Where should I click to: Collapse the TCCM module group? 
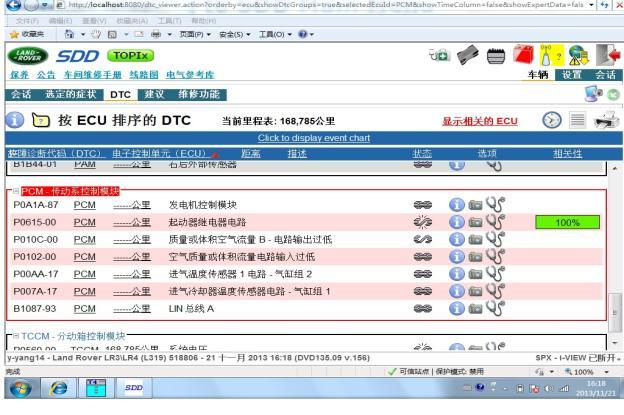pyautogui.click(x=16, y=336)
